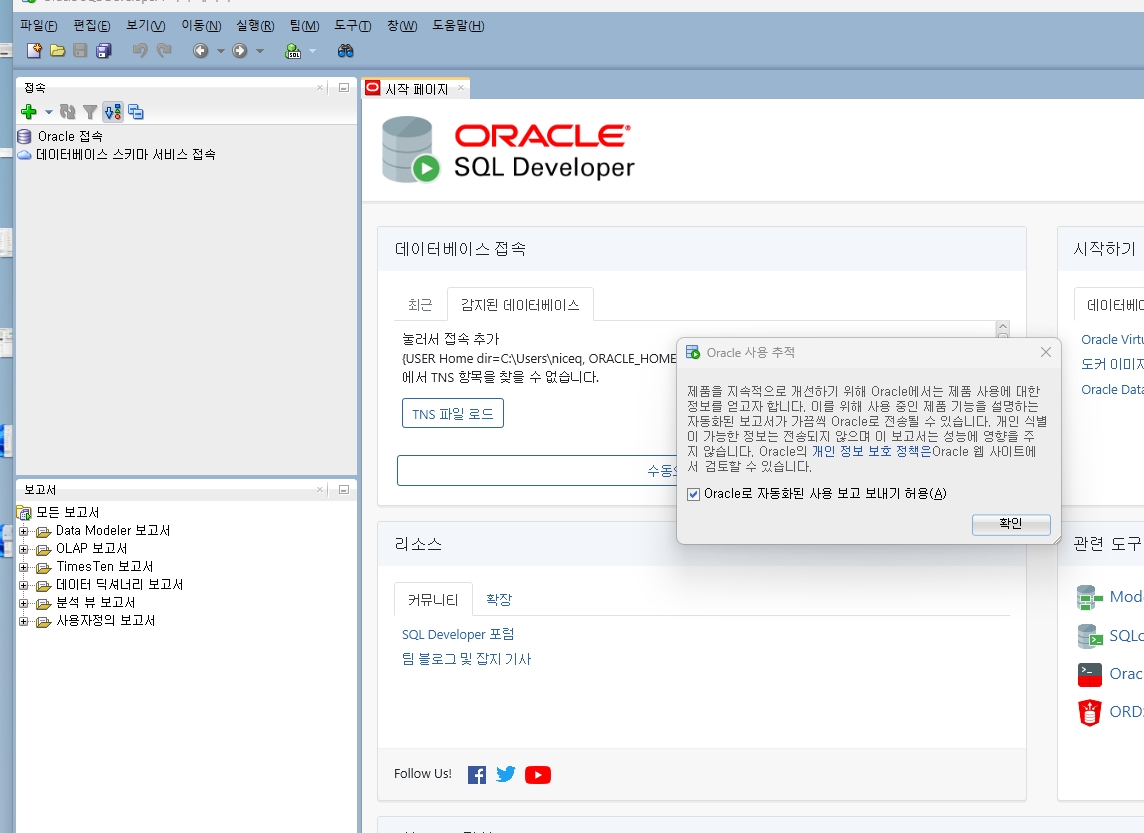Image resolution: width=1144 pixels, height=833 pixels.
Task: Close the 시작 페이지 tab
Action: click(x=460, y=88)
